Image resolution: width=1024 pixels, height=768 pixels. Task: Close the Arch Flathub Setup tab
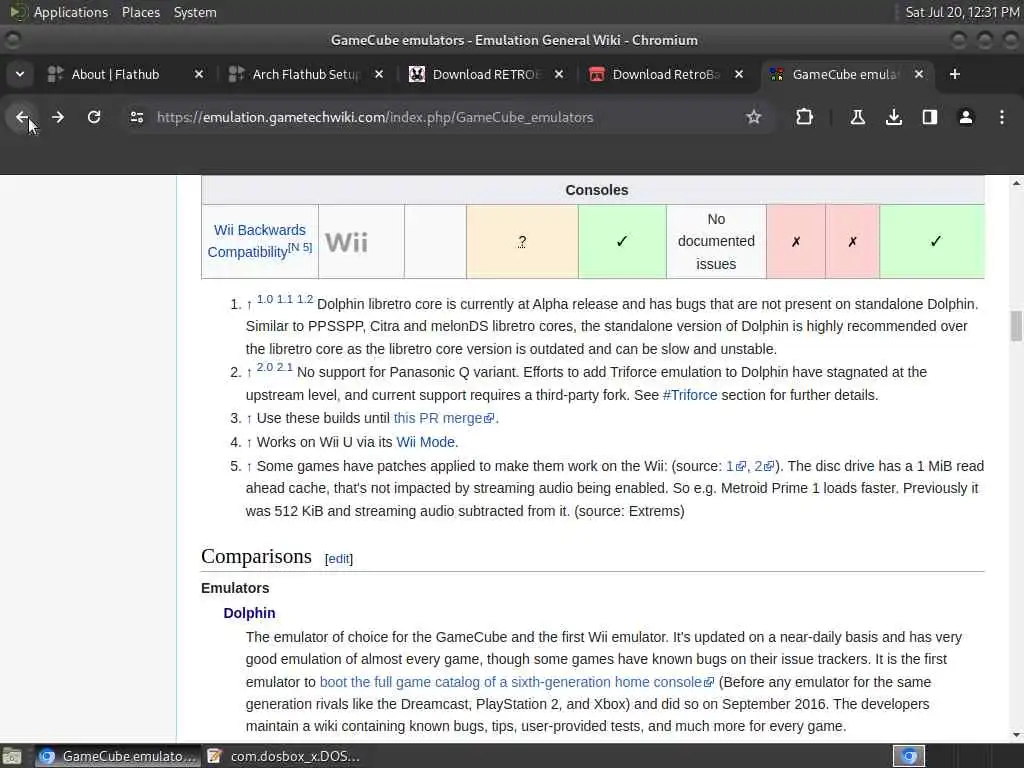(379, 74)
